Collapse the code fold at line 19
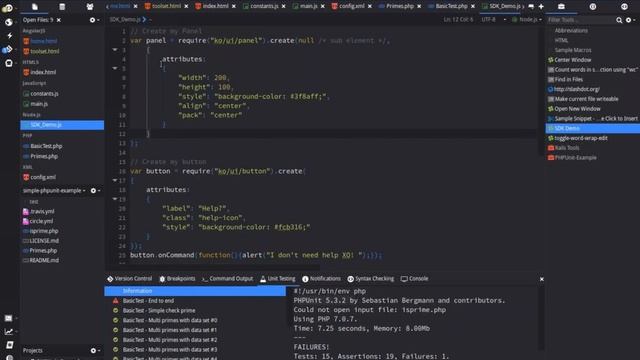Viewport: 640px width, 360px height. [115, 199]
